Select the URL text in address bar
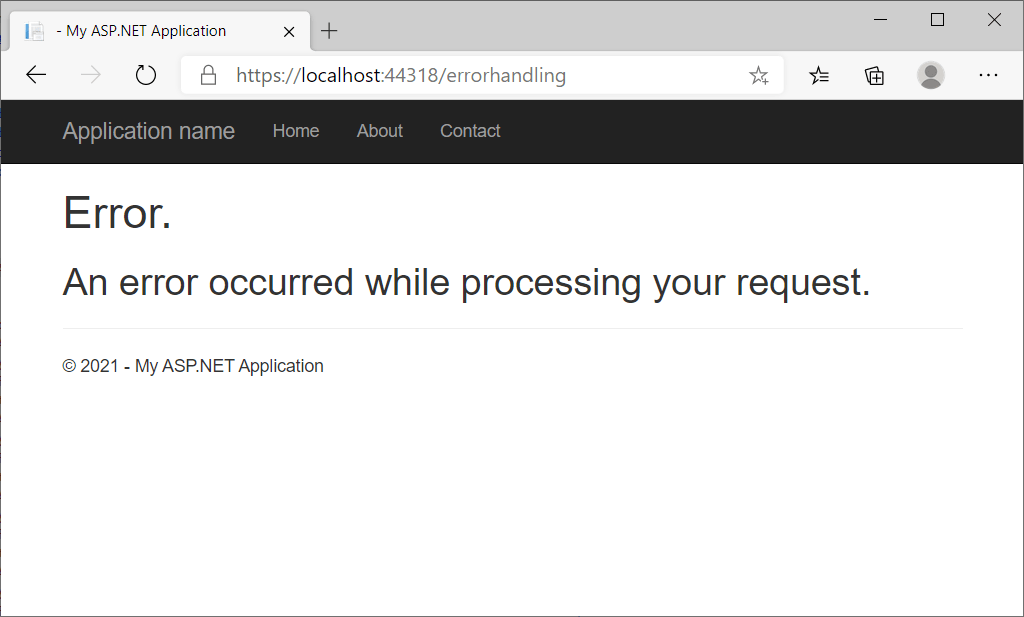This screenshot has width=1024, height=617. pyautogui.click(x=400, y=74)
